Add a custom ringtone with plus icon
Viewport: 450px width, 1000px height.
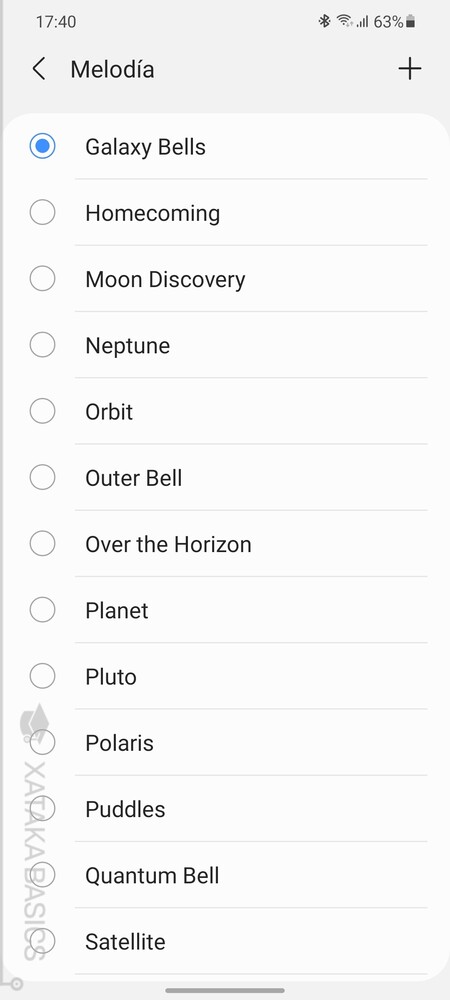(x=410, y=68)
